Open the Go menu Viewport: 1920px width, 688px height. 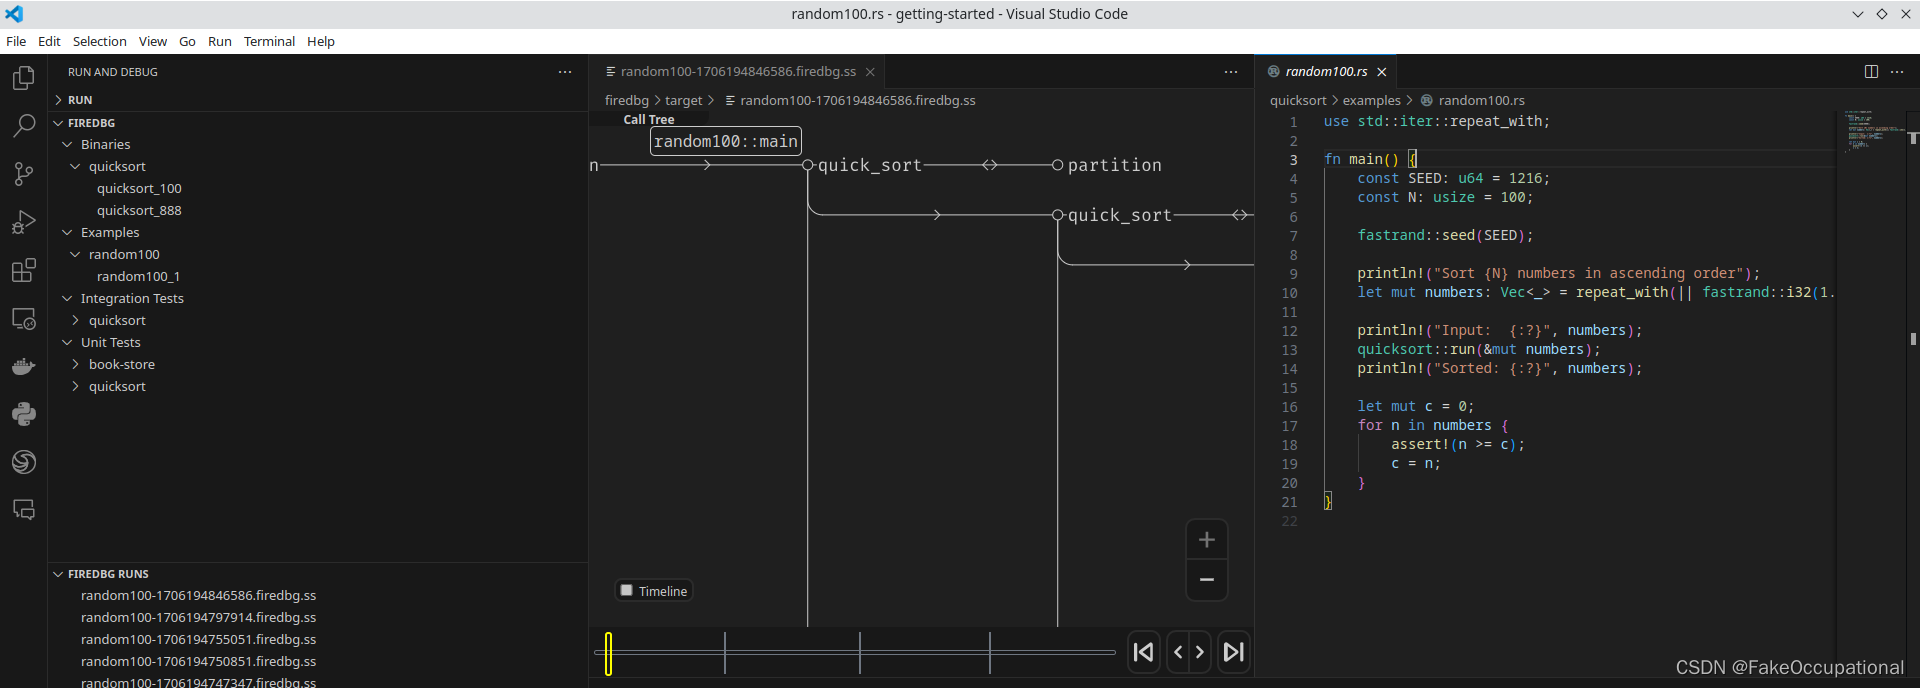187,41
